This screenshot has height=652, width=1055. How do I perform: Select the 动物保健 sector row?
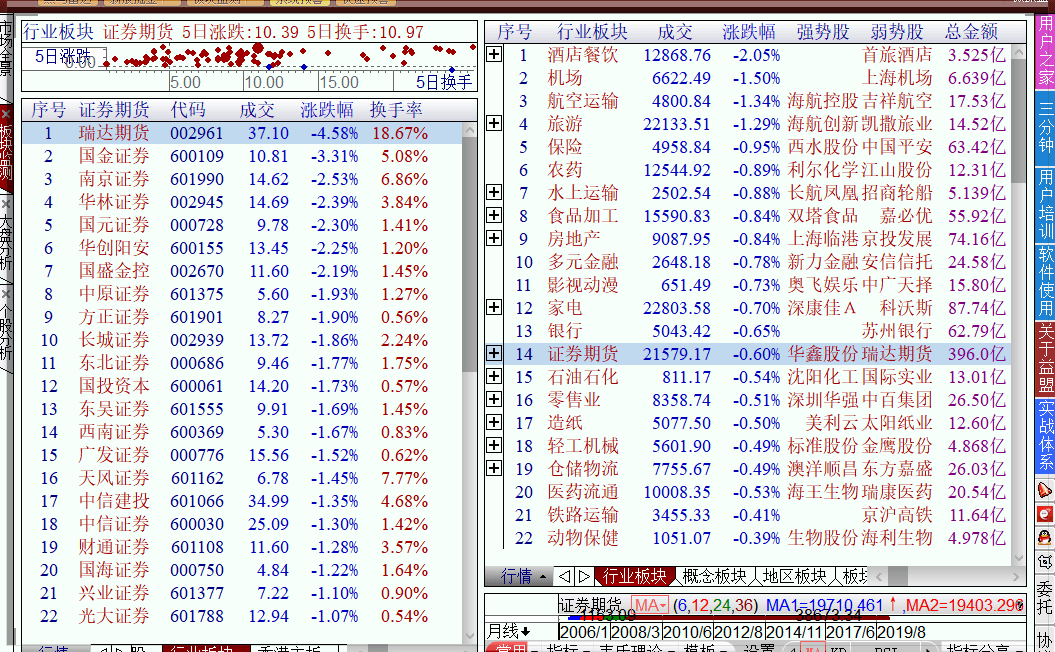tap(757, 538)
